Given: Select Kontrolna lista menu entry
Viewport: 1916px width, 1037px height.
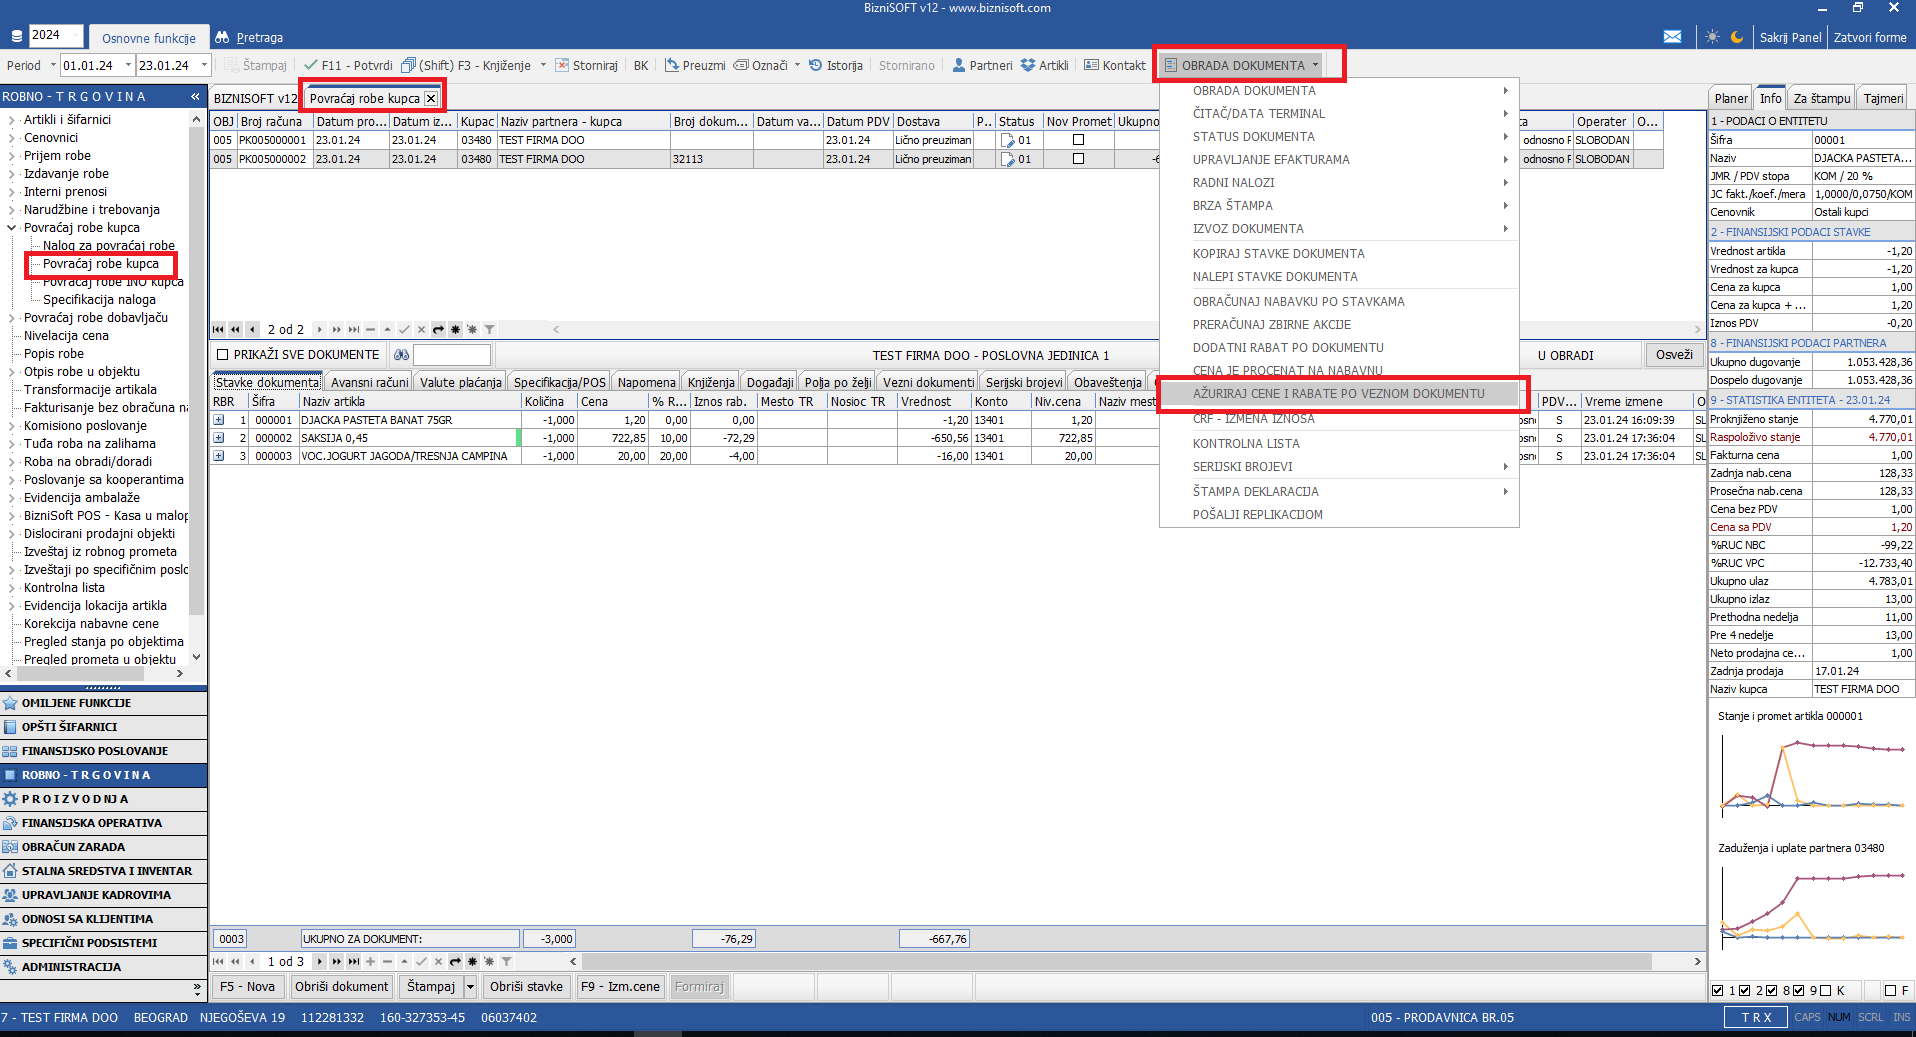Looking at the screenshot, I should [1246, 444].
